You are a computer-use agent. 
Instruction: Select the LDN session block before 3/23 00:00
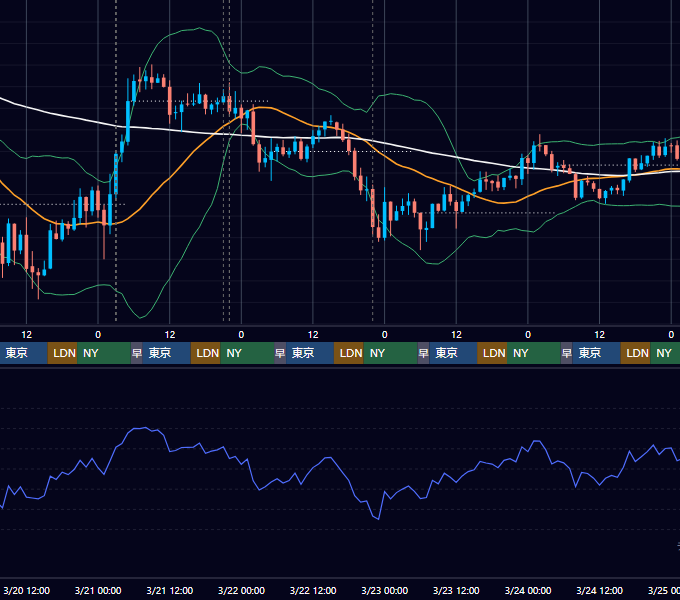pyautogui.click(x=349, y=353)
